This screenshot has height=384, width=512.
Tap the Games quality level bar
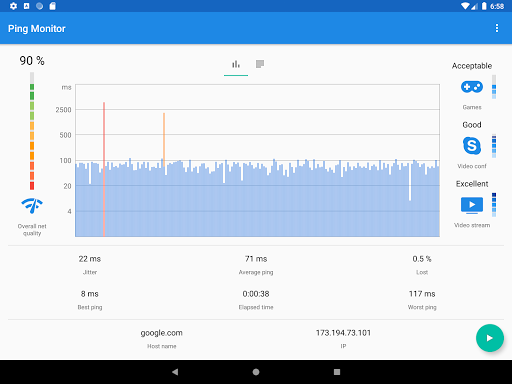pos(494,87)
